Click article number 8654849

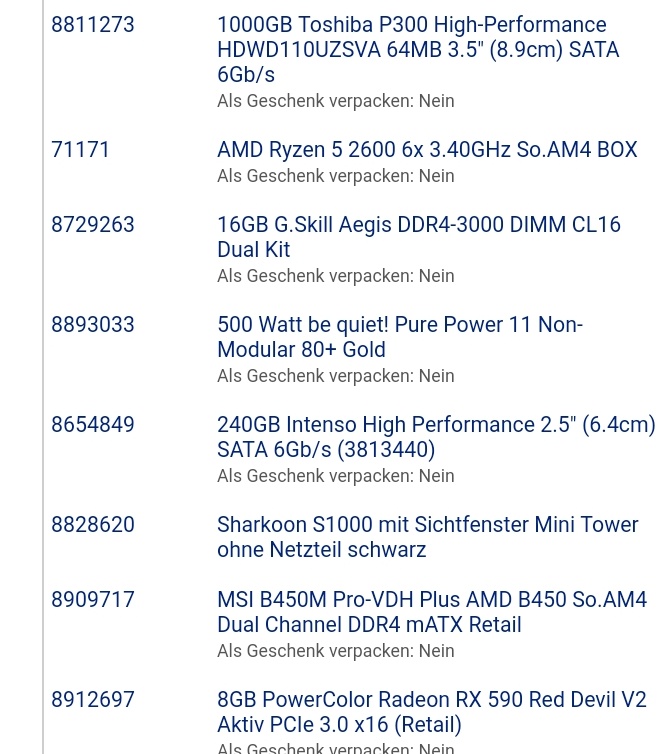click(x=93, y=425)
